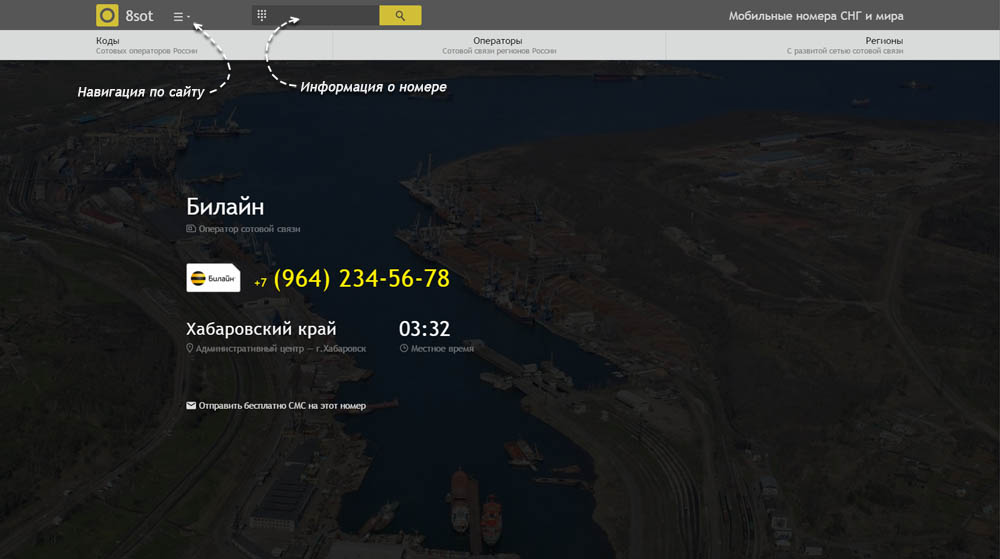The height and width of the screenshot is (559, 1000).
Task: Click the +7 country code prefix
Action: click(260, 282)
